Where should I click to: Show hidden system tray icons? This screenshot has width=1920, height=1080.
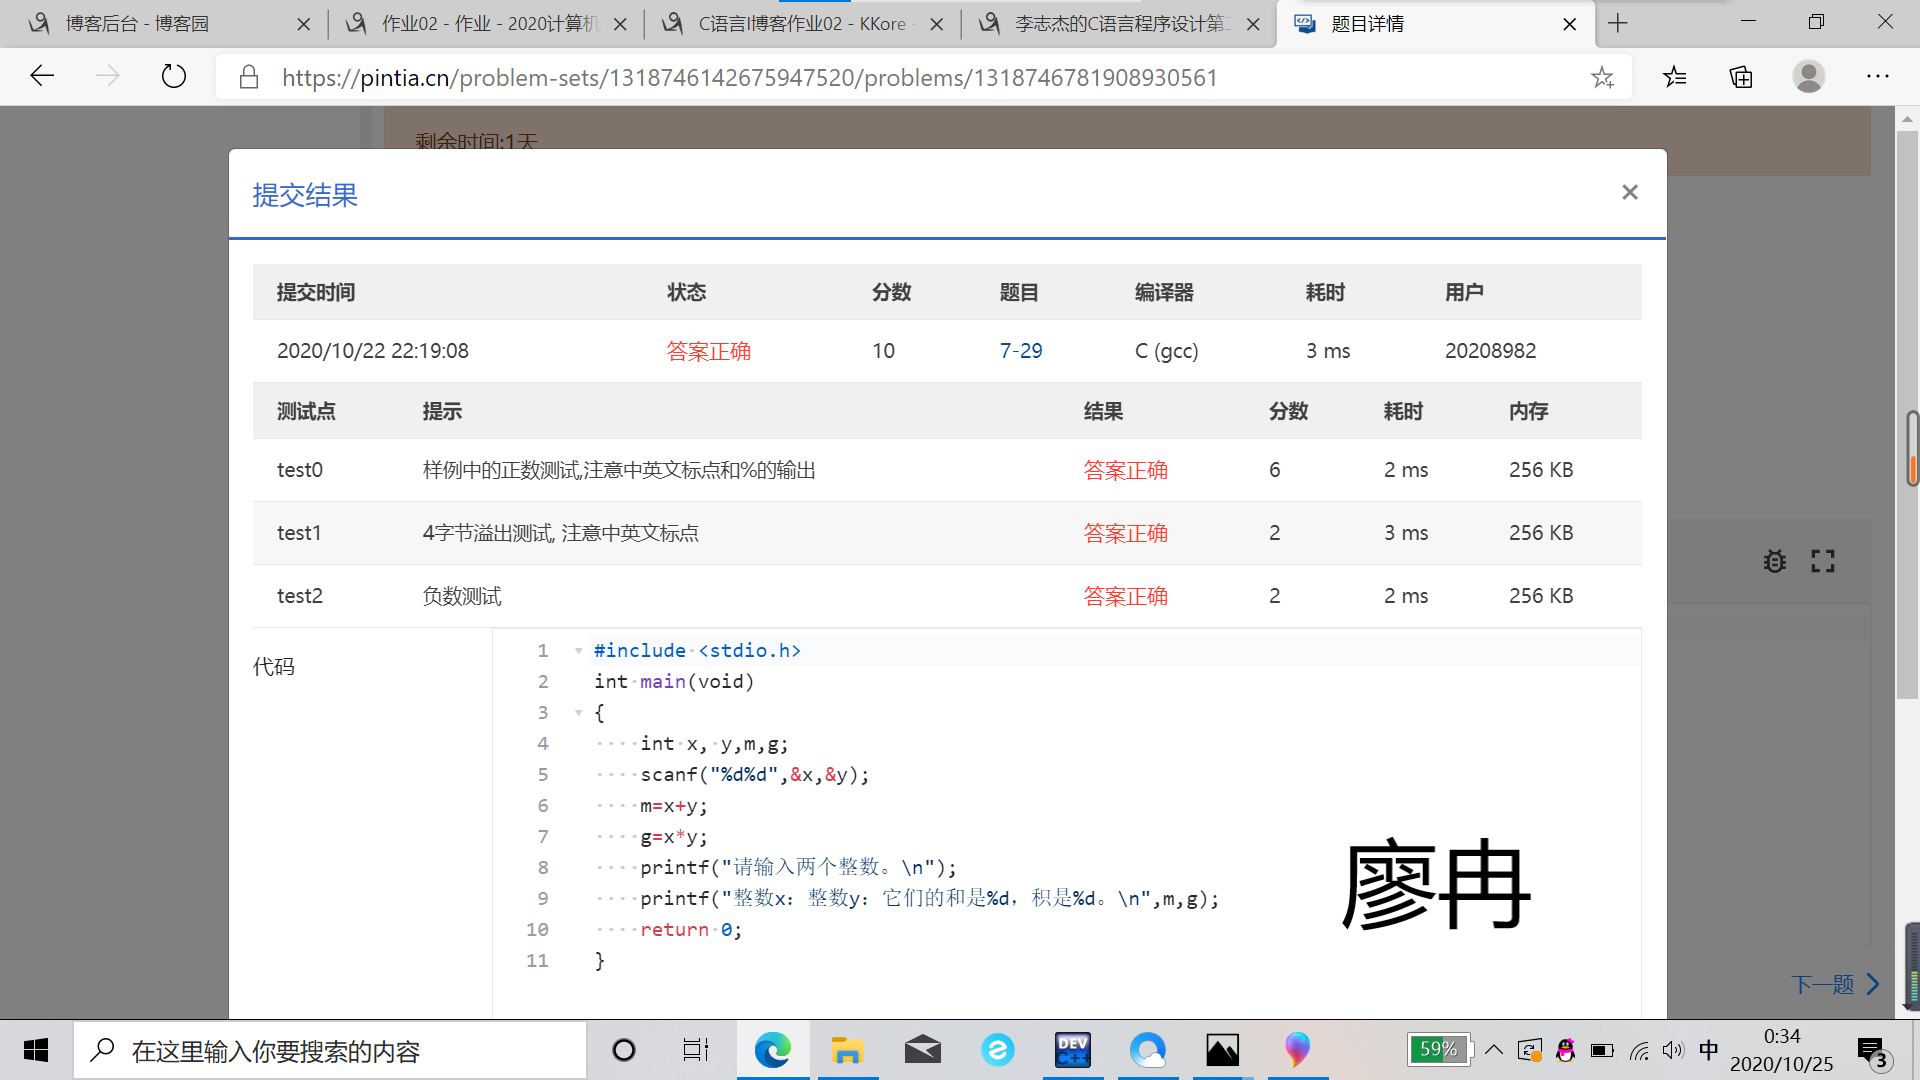point(1494,1050)
